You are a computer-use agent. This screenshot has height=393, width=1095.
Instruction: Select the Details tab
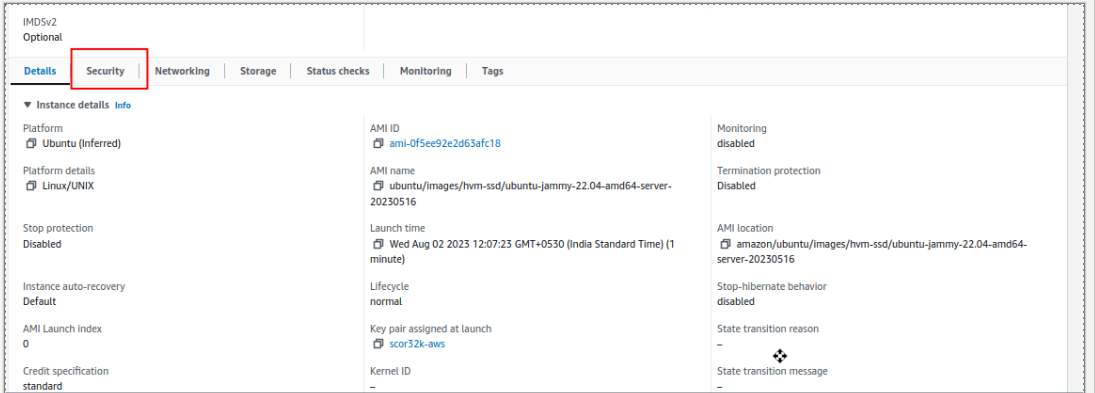[40, 71]
